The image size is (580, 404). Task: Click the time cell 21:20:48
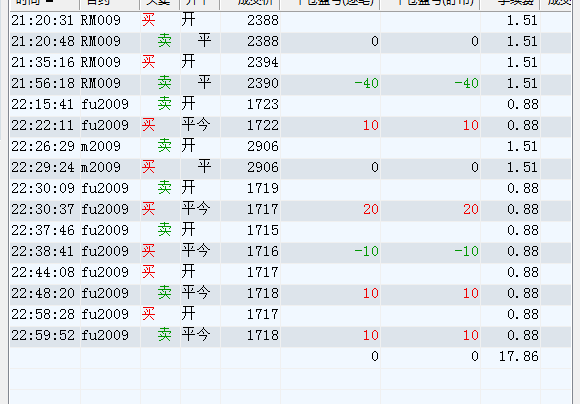click(x=43, y=41)
